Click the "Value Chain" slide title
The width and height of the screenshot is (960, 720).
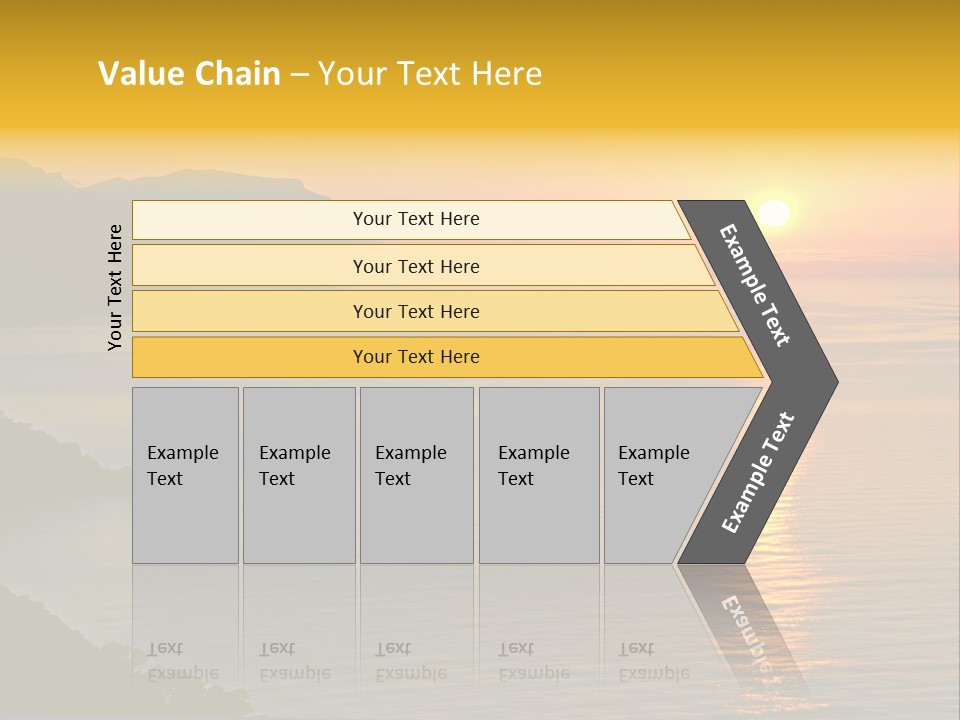point(189,74)
